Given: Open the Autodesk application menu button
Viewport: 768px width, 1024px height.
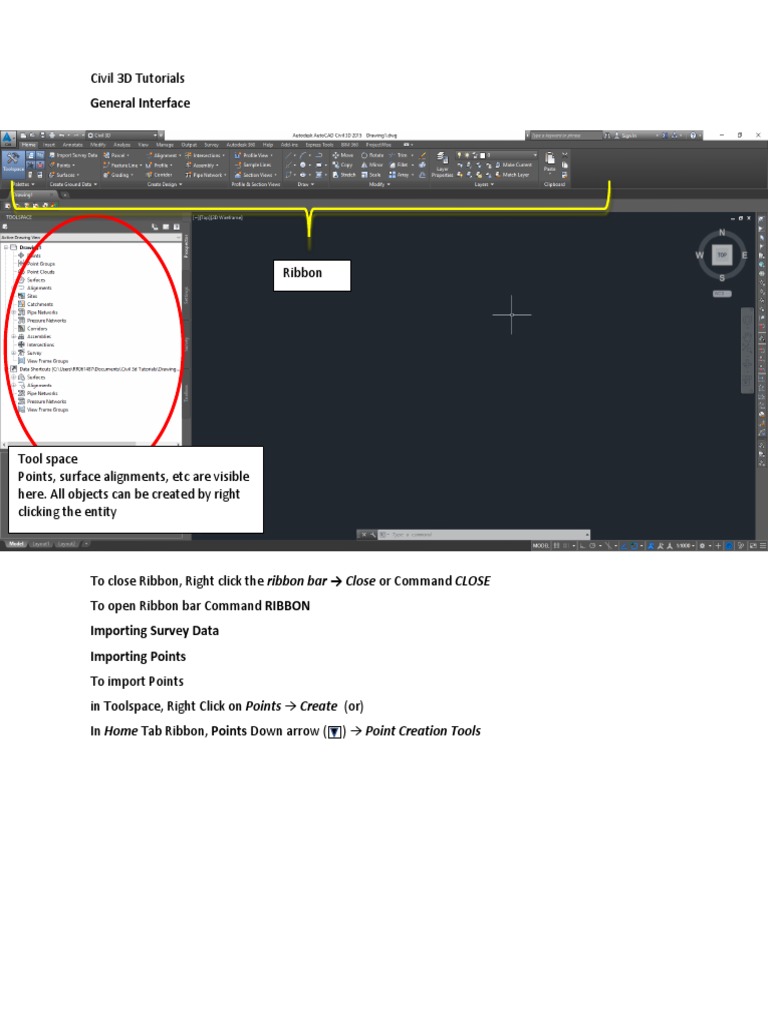Looking at the screenshot, I should 8,138.
